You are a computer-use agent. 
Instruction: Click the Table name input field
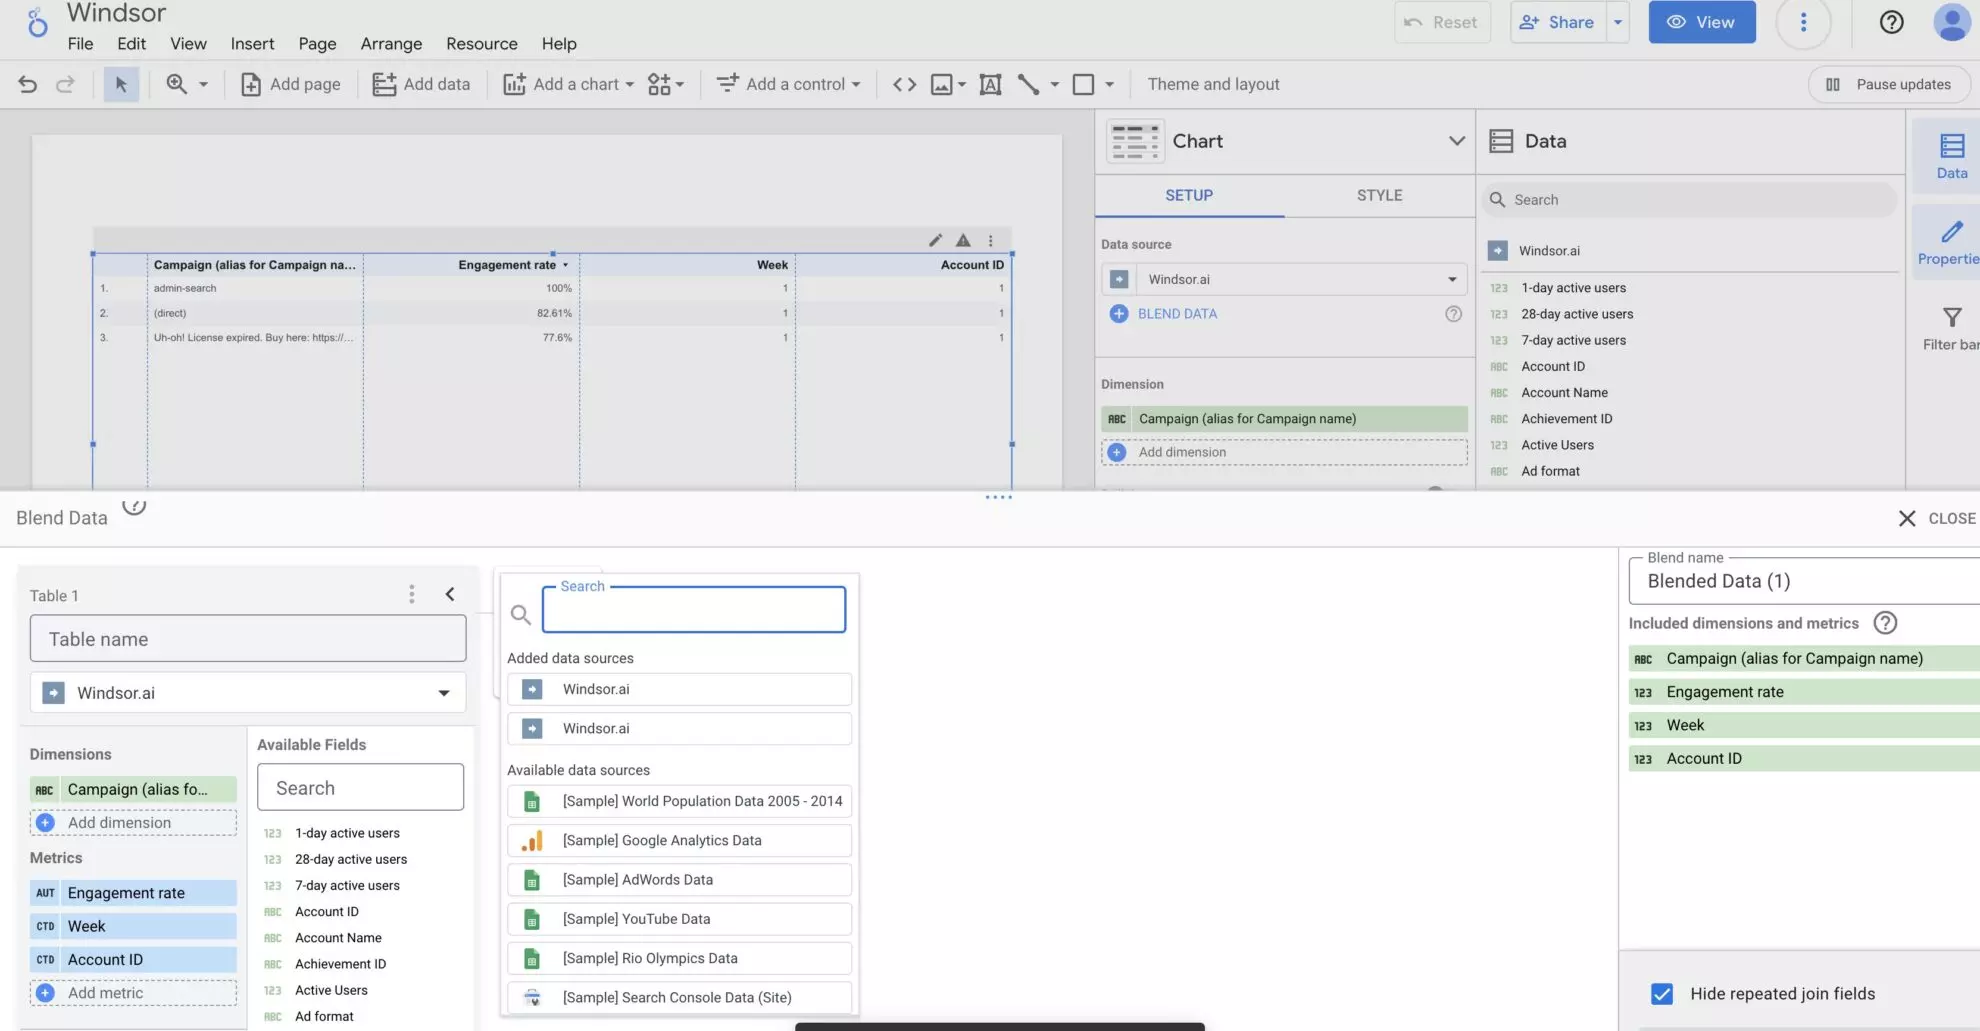tap(248, 639)
